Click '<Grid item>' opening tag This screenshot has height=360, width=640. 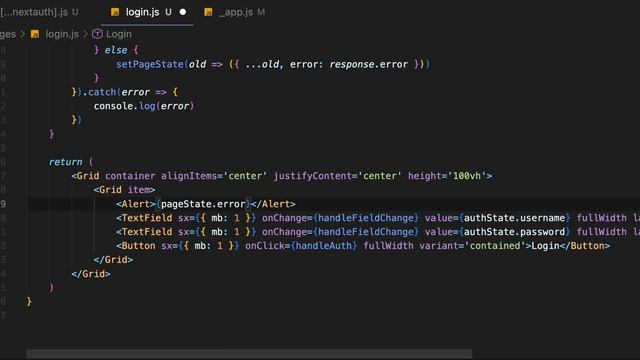[124, 190]
